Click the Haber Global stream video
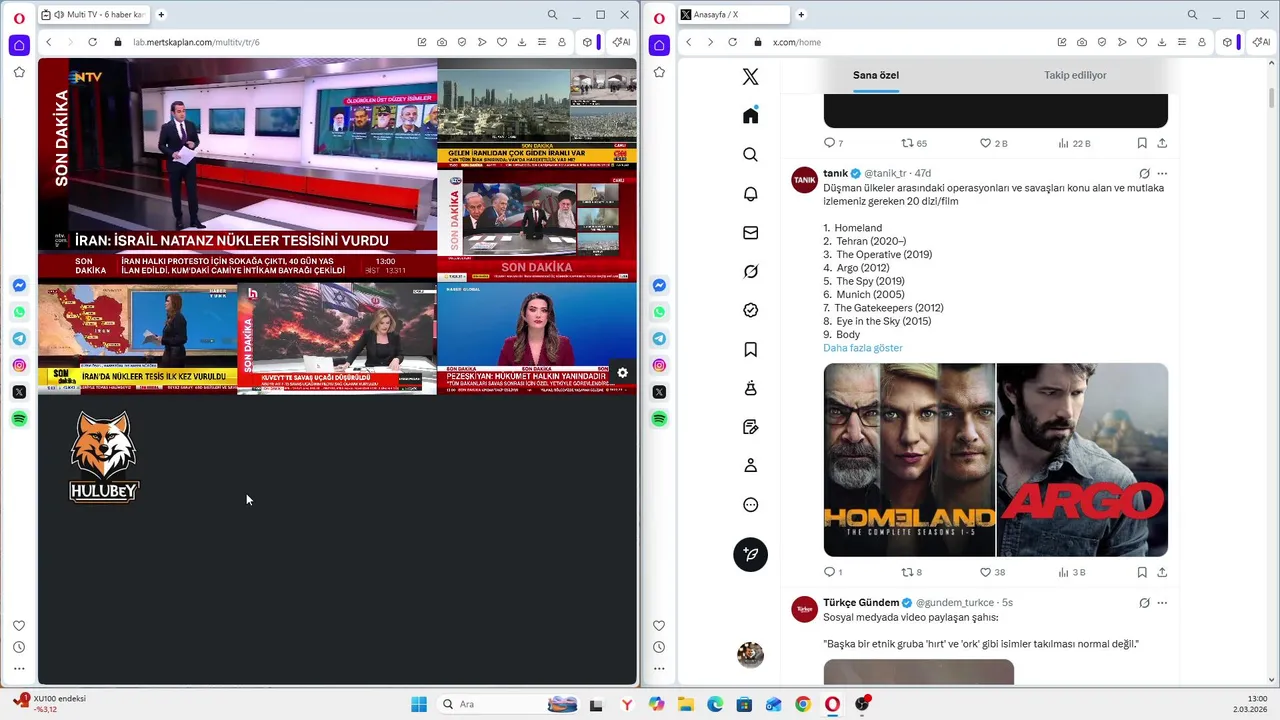1280x720 pixels. (x=537, y=338)
